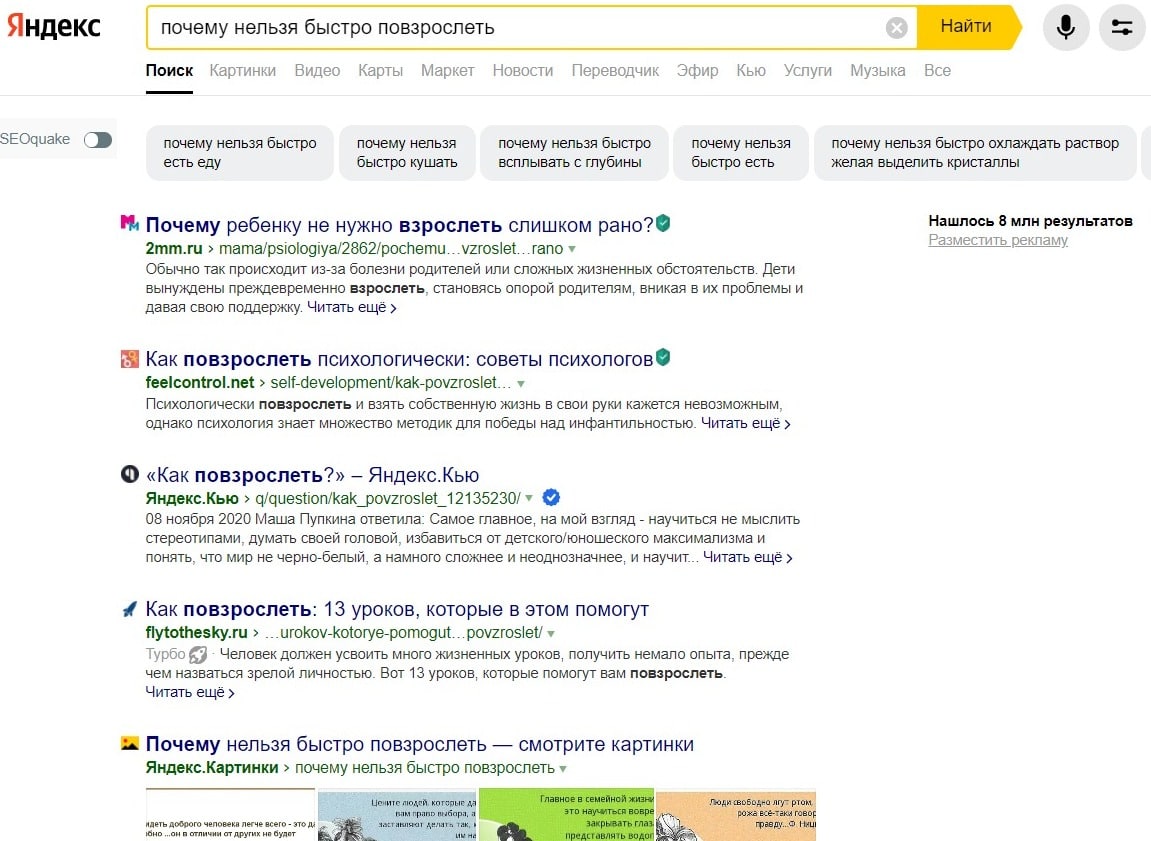Click 'Читать ещё' under feelcontrol.net snippet
This screenshot has width=1151, height=841.
pos(746,423)
